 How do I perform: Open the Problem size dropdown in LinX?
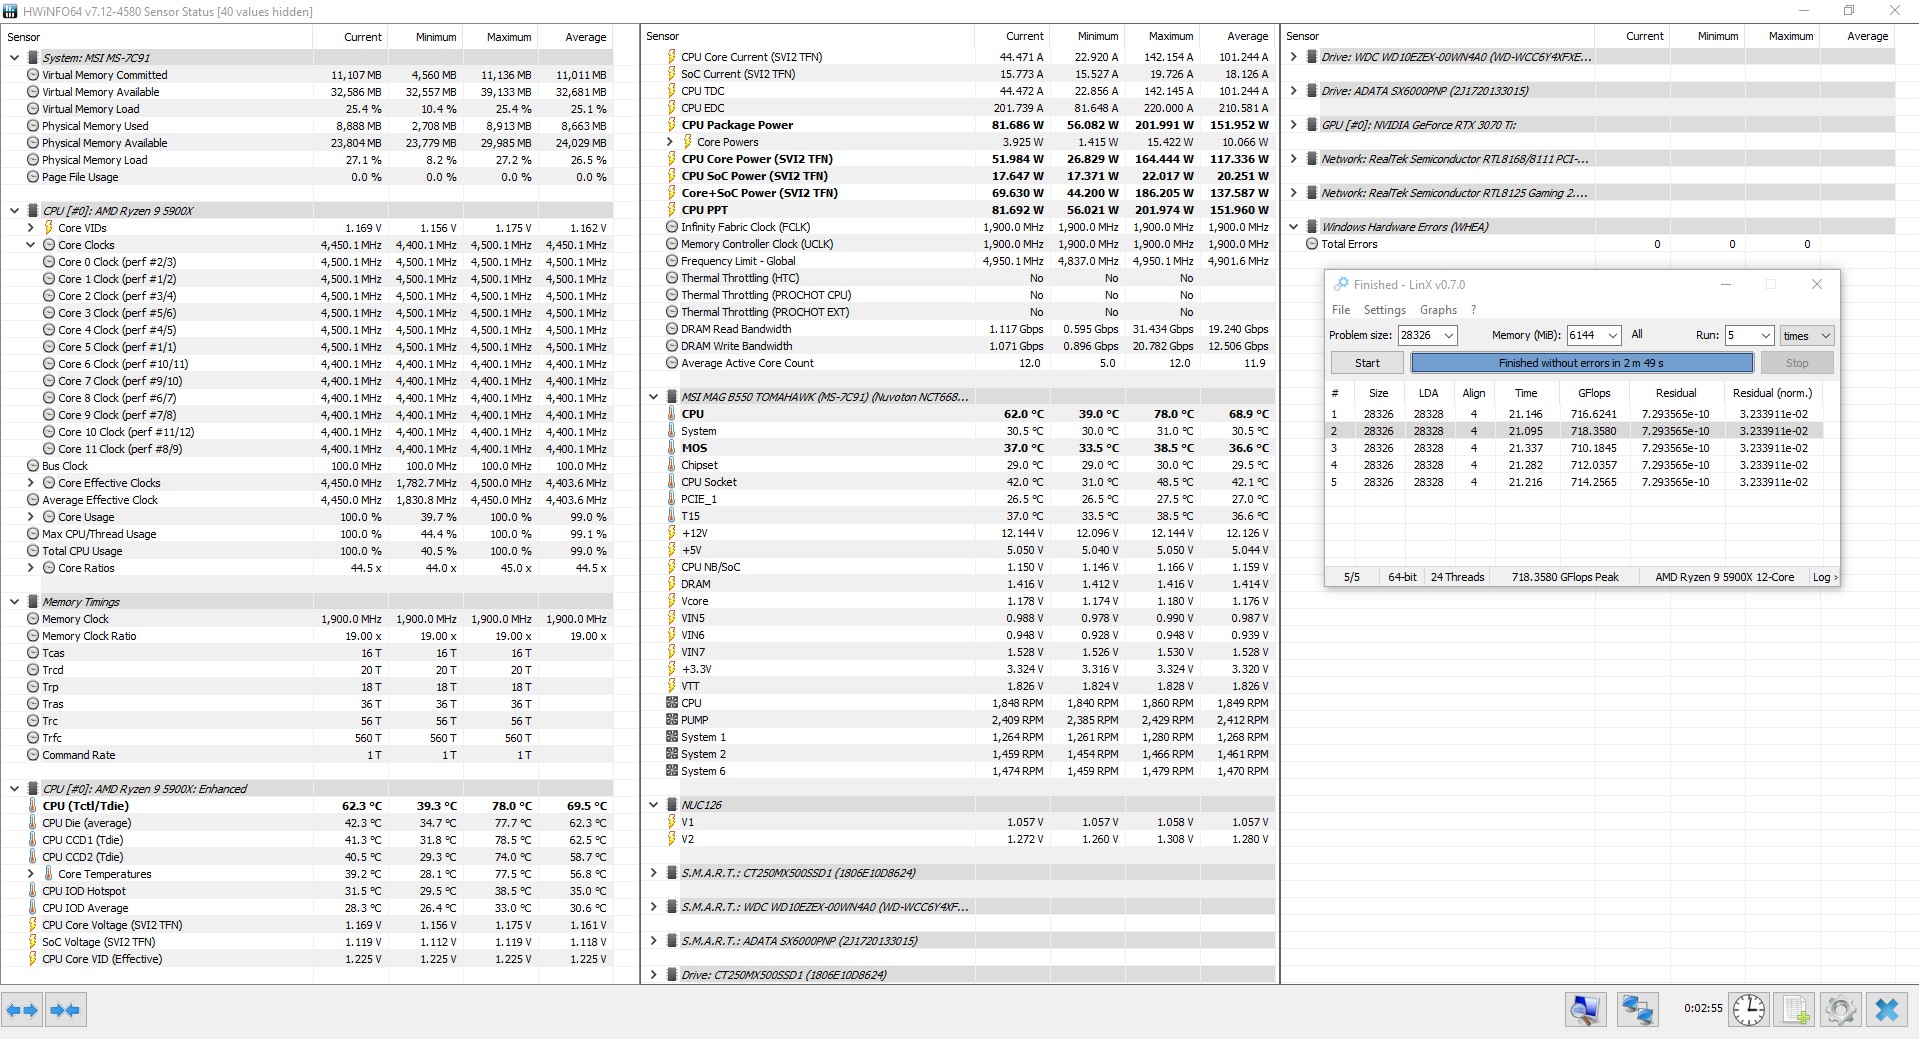(1448, 336)
